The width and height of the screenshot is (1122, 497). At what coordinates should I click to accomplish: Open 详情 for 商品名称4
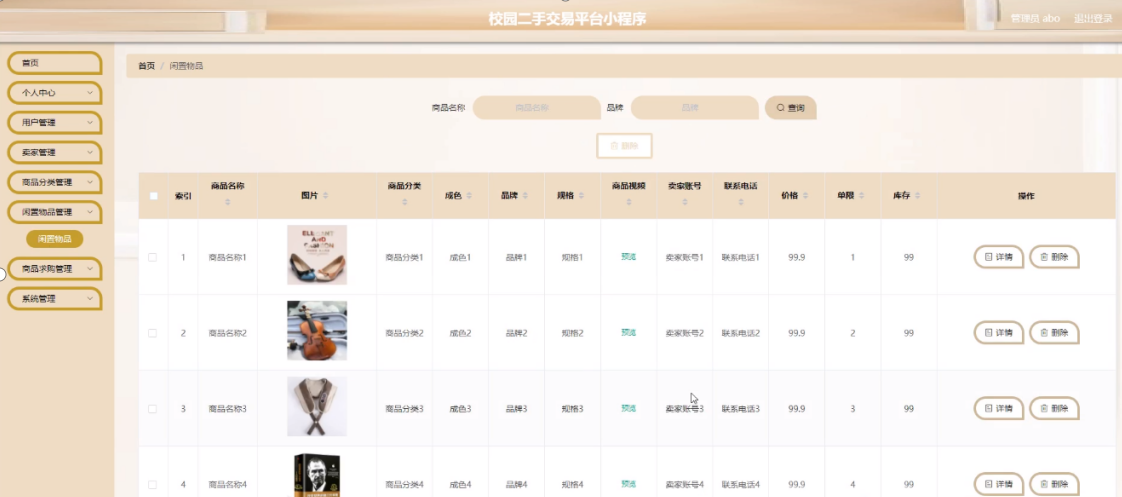pyautogui.click(x=998, y=484)
